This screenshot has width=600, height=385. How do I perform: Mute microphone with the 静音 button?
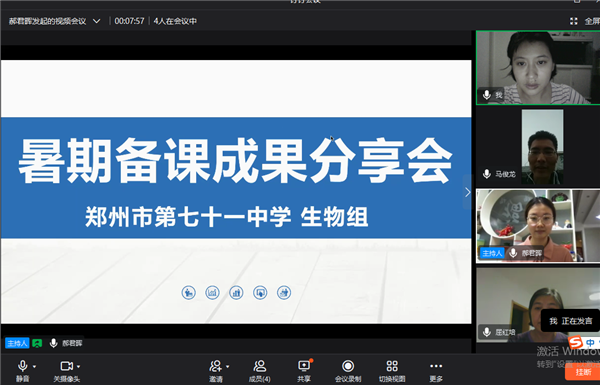tap(22, 370)
